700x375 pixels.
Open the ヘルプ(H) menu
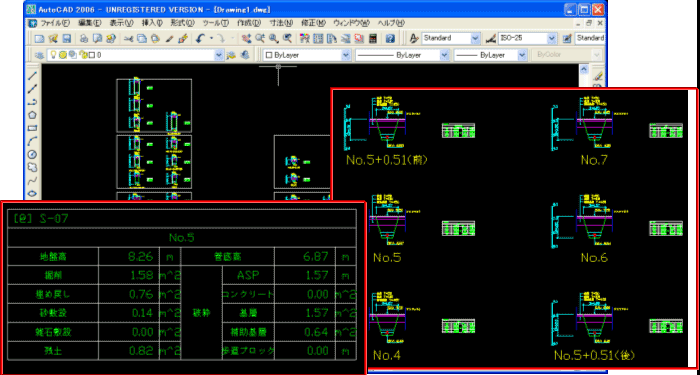(x=391, y=23)
